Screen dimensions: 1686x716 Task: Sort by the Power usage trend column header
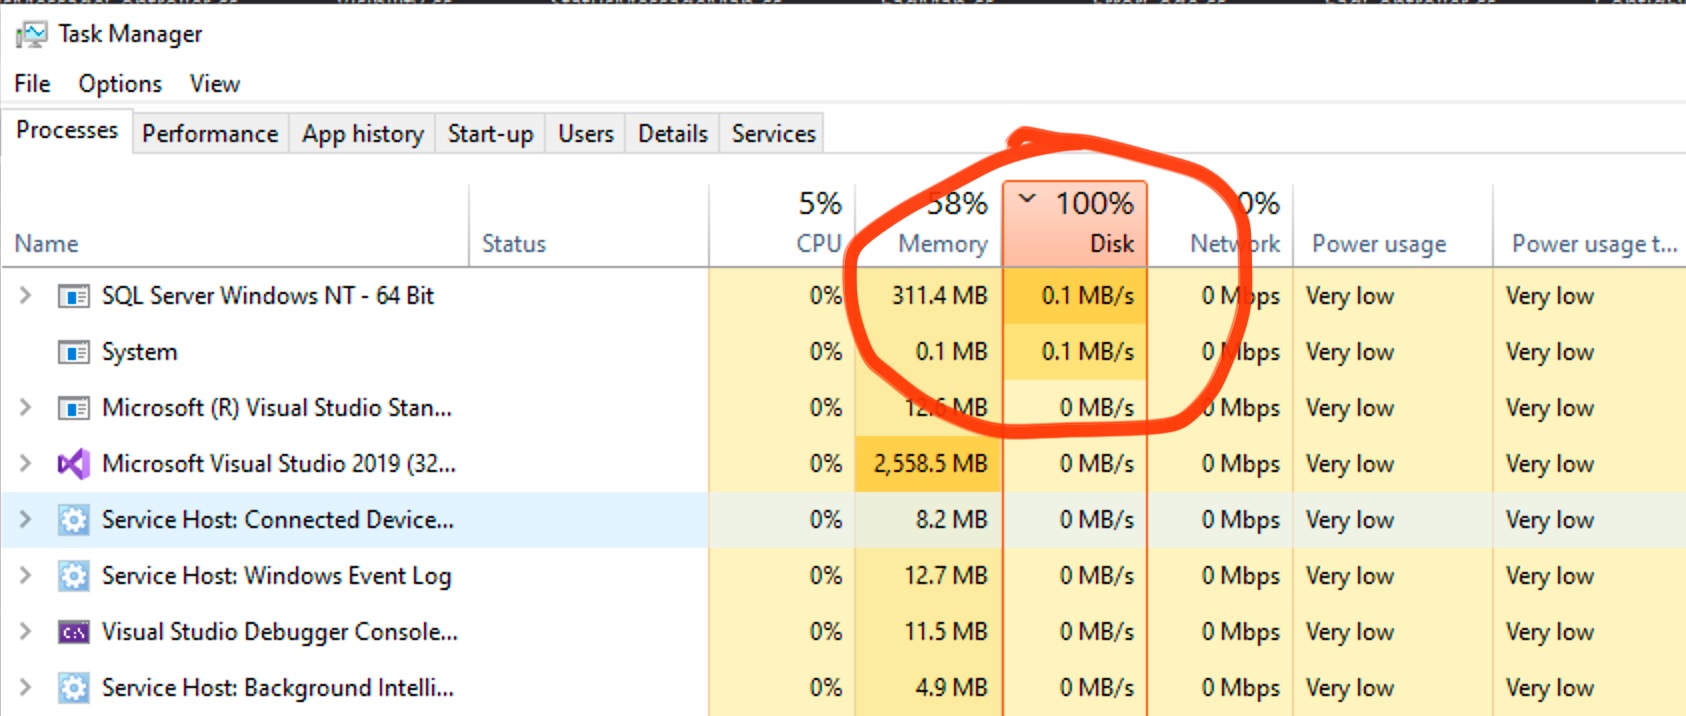pyautogui.click(x=1590, y=226)
